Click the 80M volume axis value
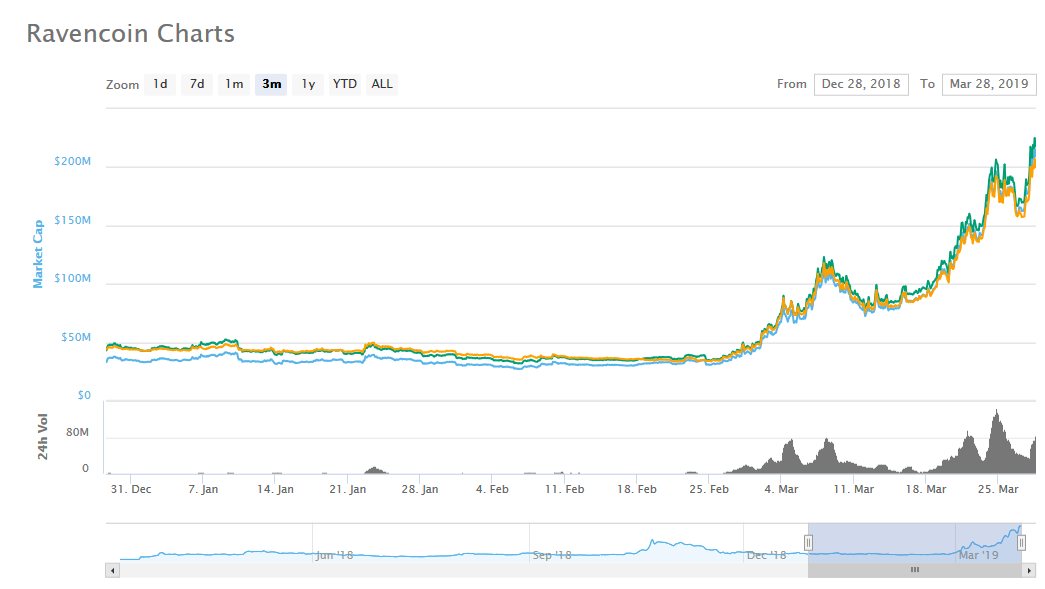Screen dimensions: 1045x589 point(77,432)
